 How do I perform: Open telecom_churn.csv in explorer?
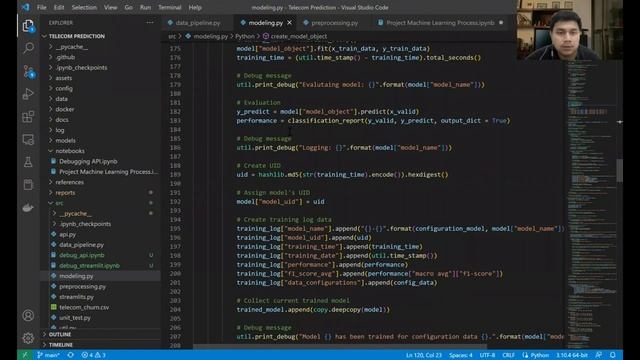pyautogui.click(x=84, y=307)
